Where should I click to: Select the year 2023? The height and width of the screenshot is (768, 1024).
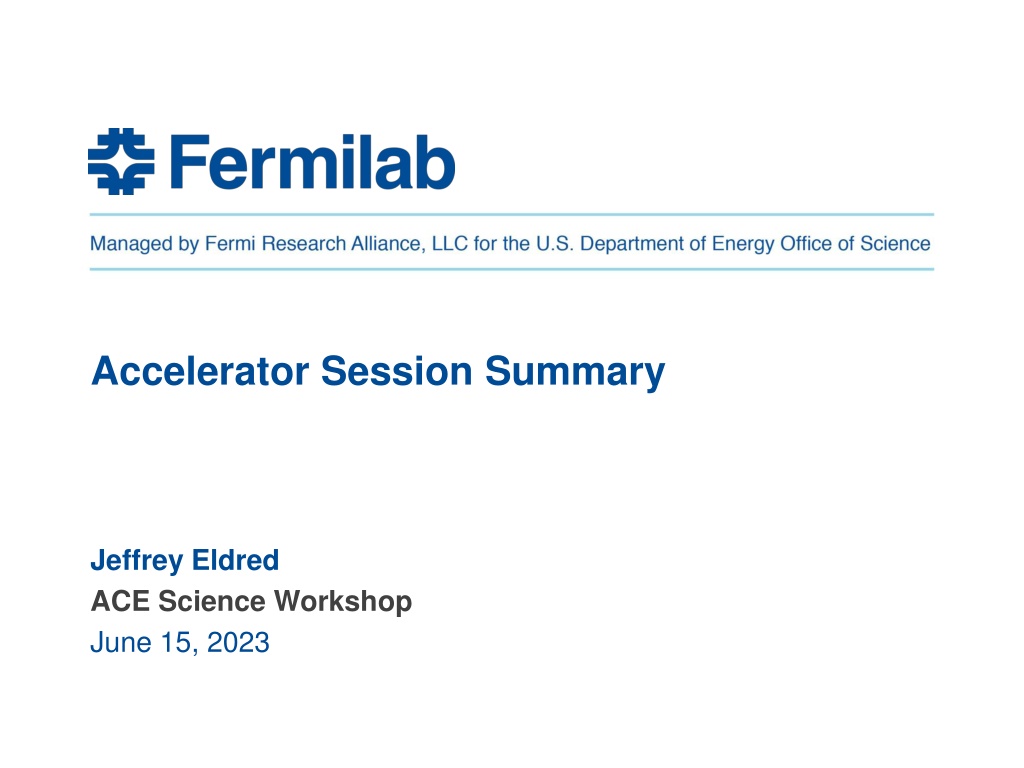(x=238, y=642)
